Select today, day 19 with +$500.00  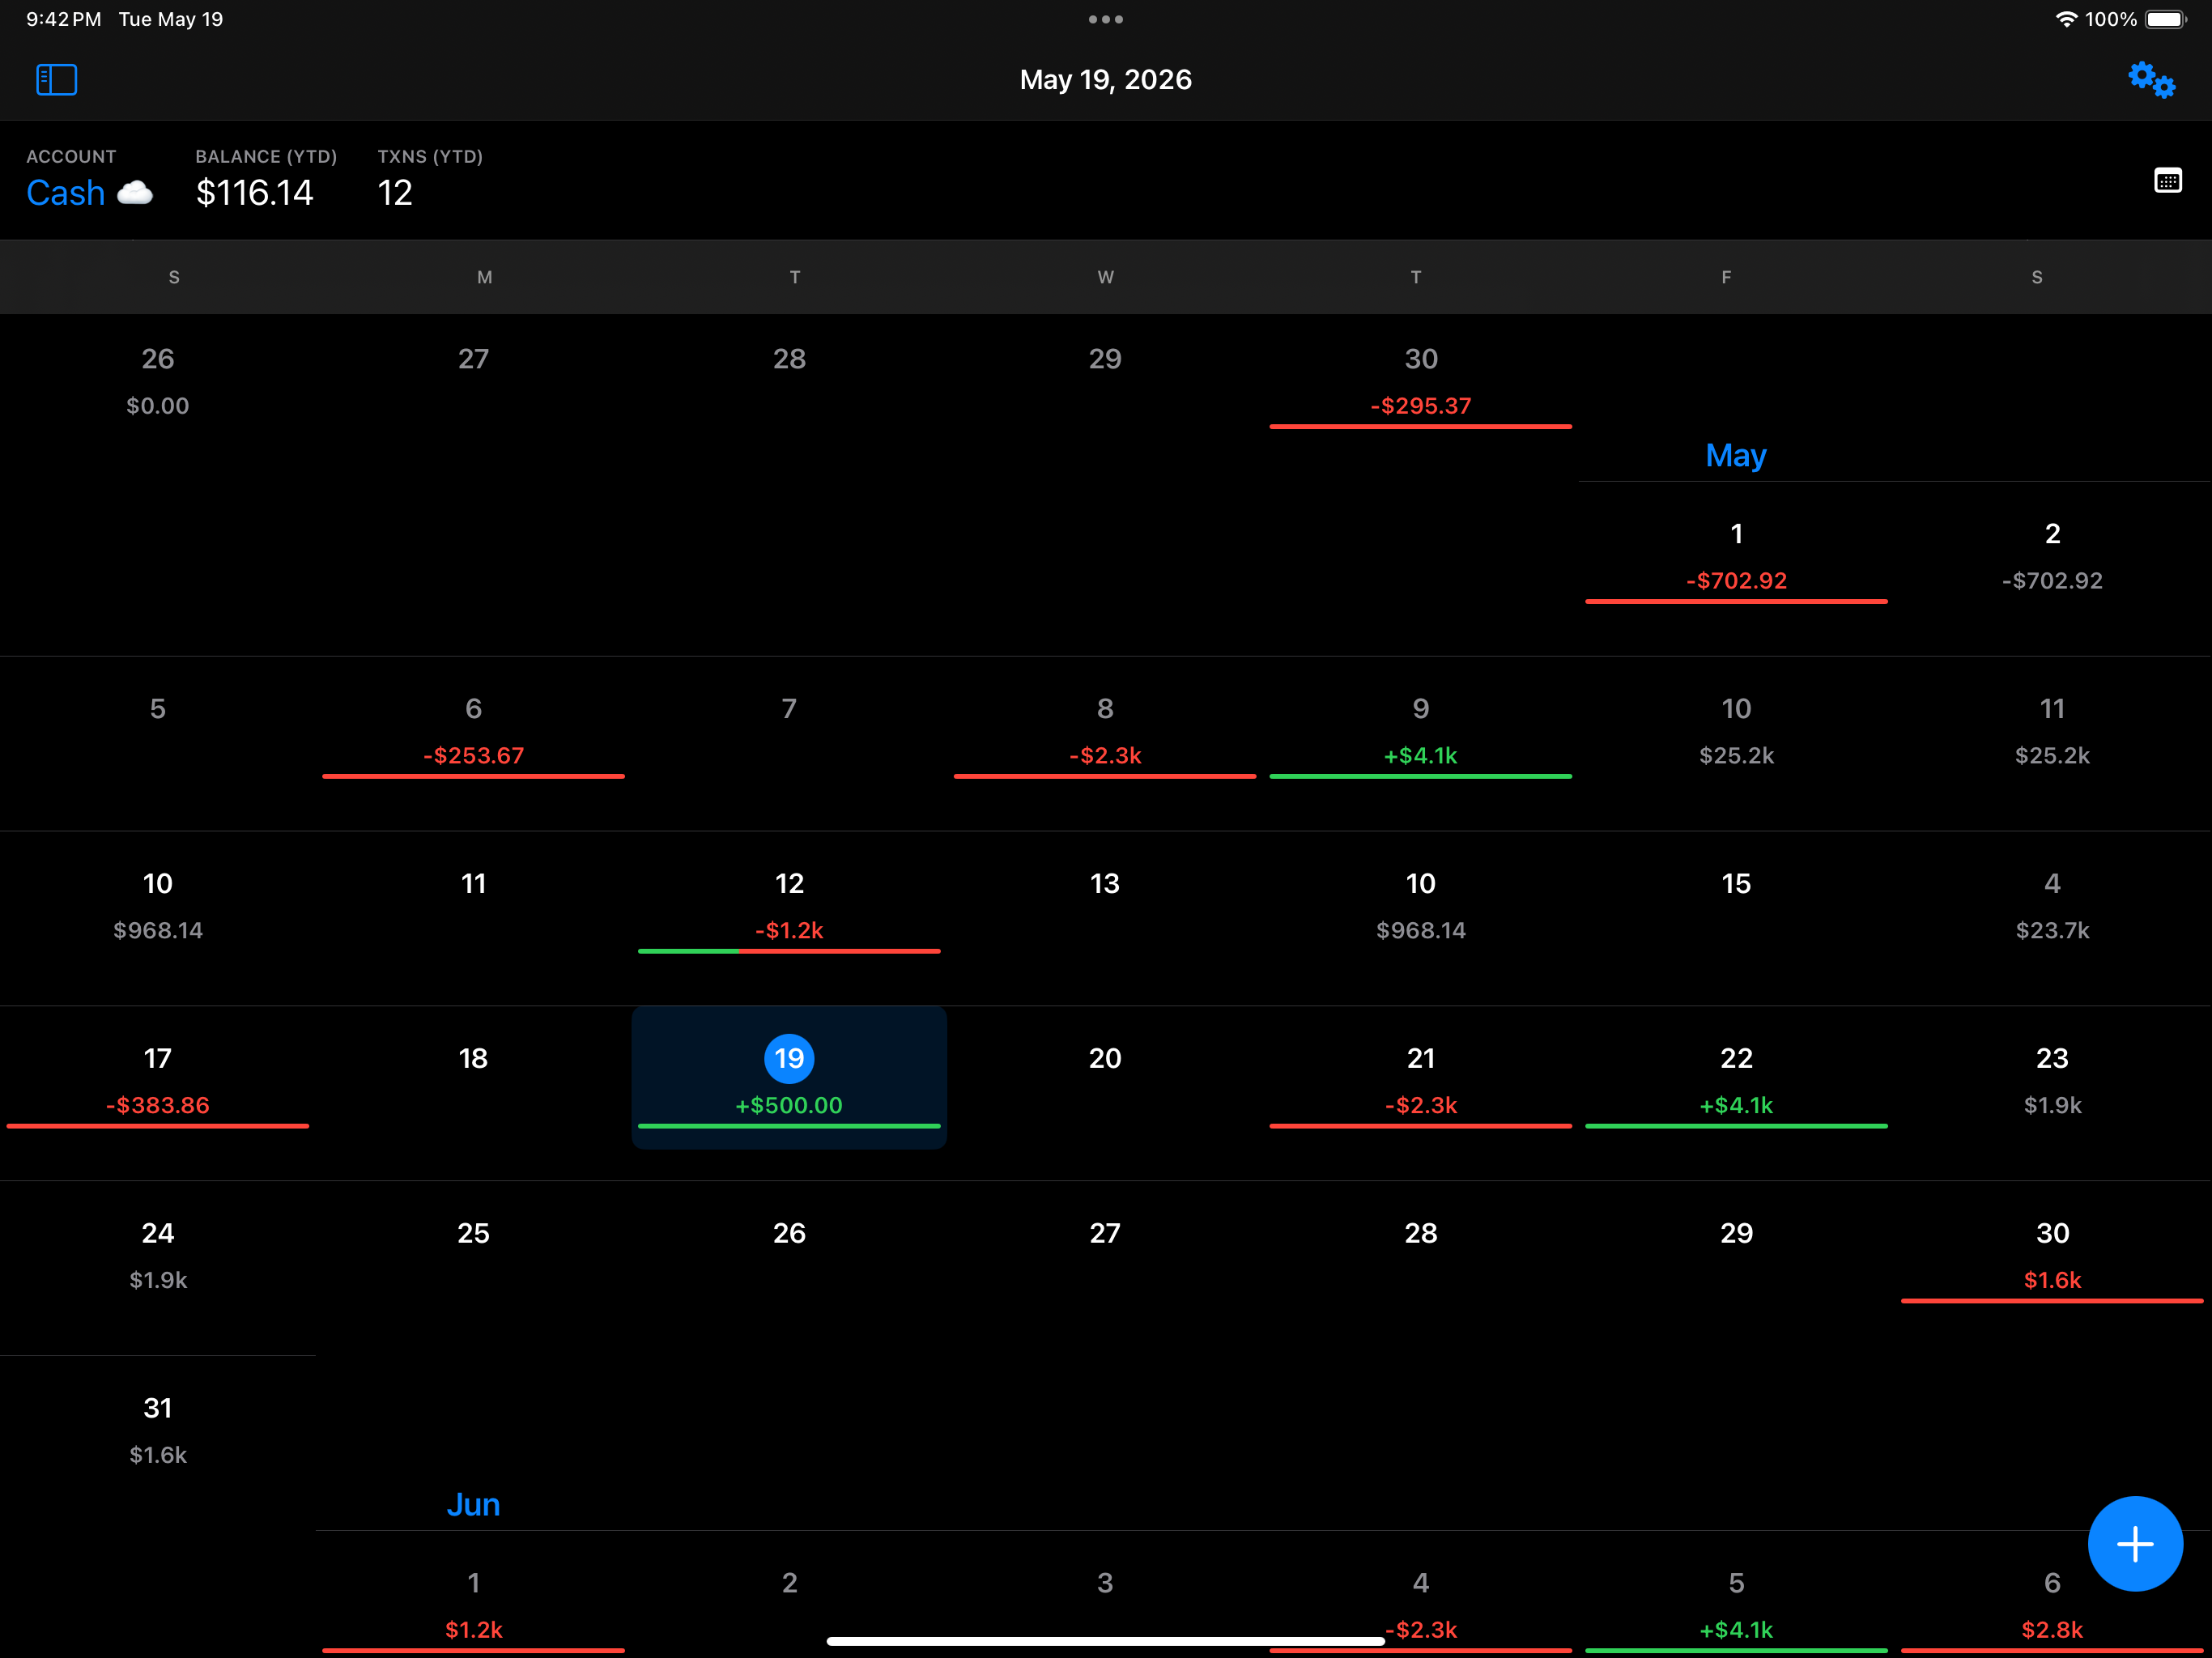click(789, 1078)
